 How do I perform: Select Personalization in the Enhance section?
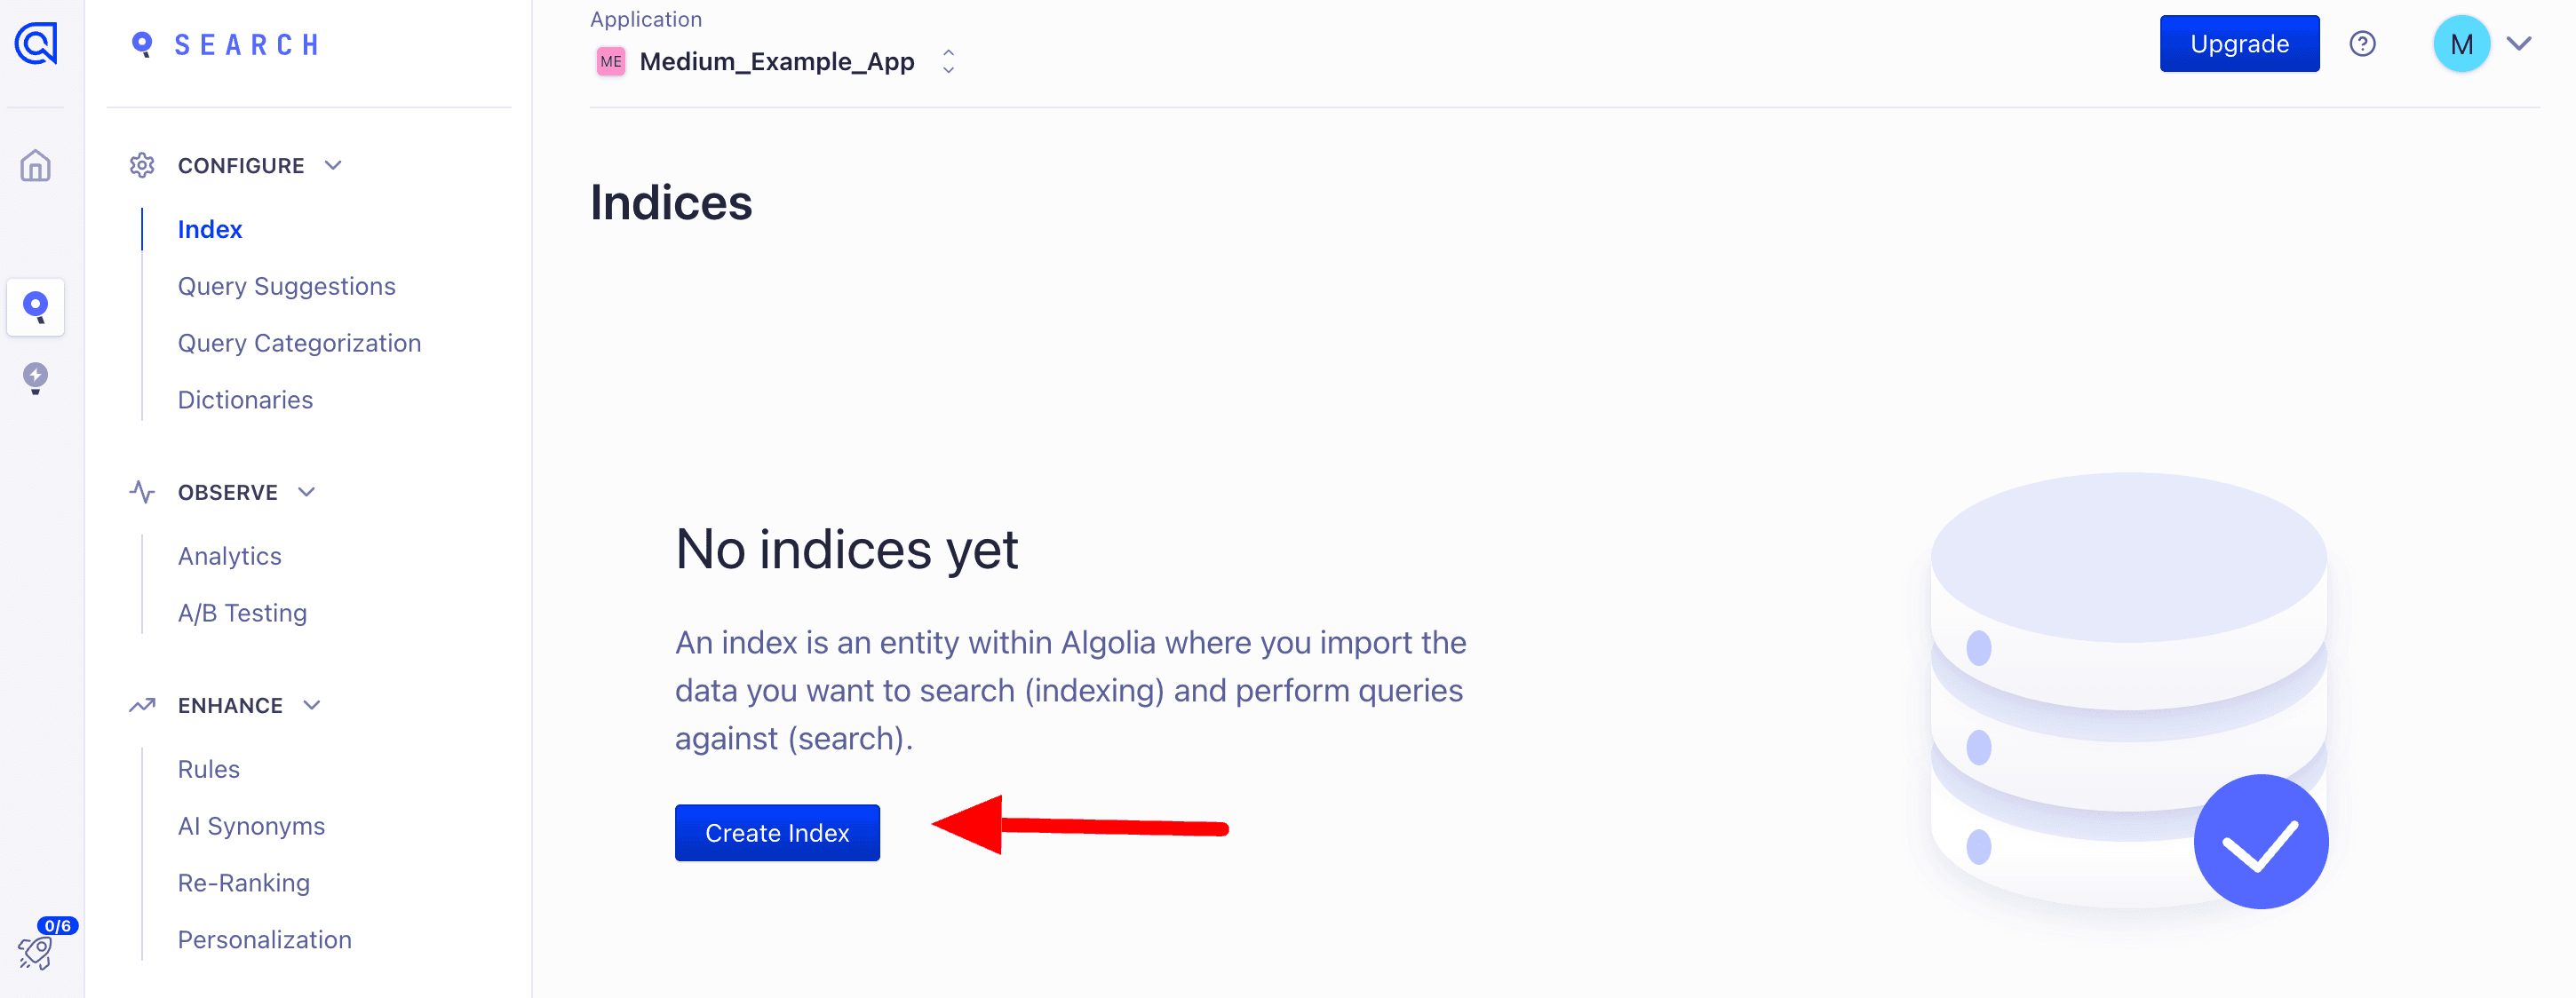click(264, 940)
